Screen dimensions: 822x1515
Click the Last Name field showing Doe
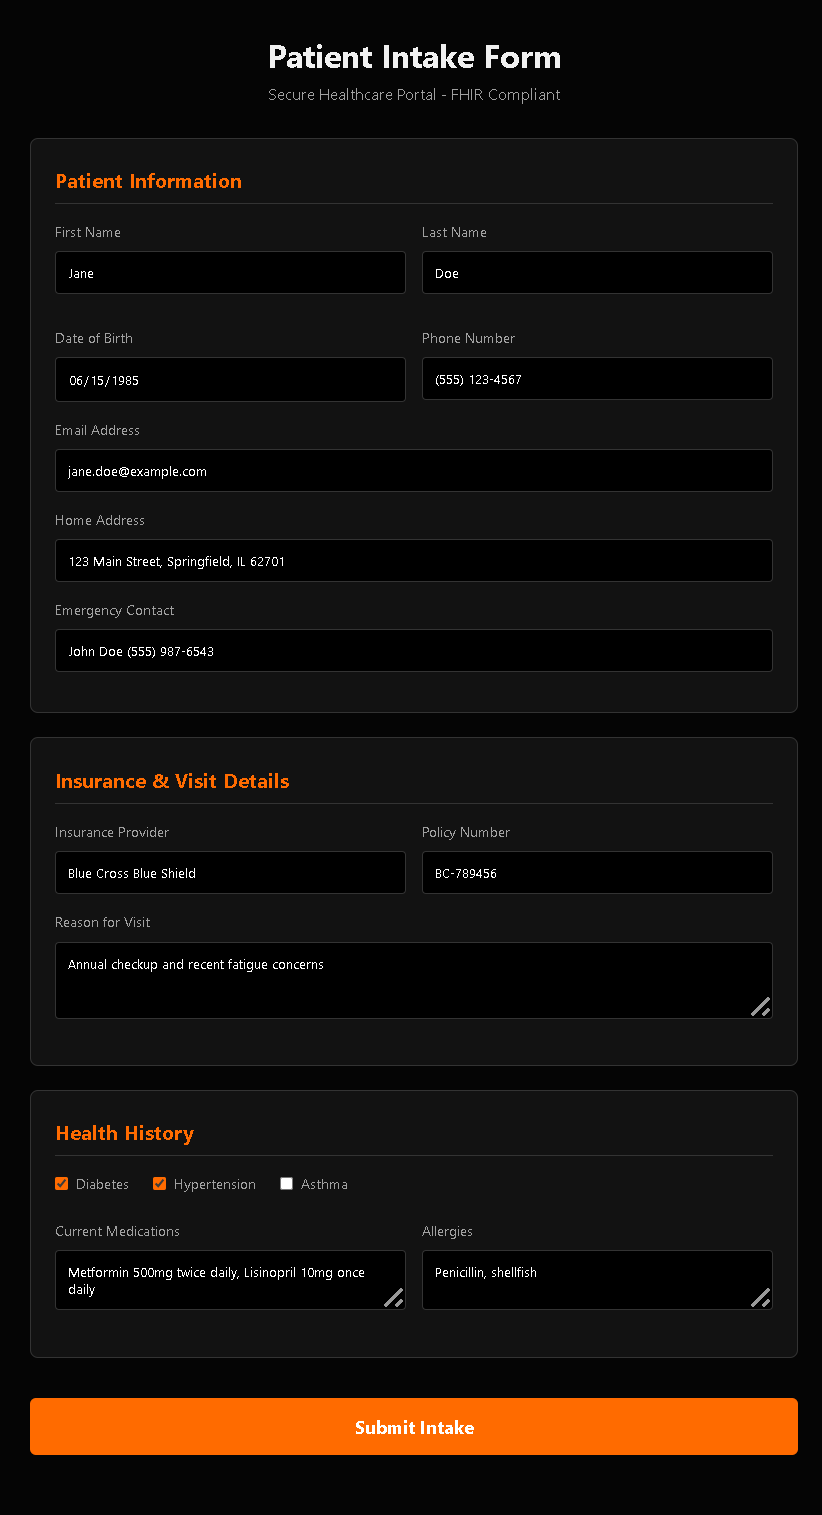pos(597,272)
